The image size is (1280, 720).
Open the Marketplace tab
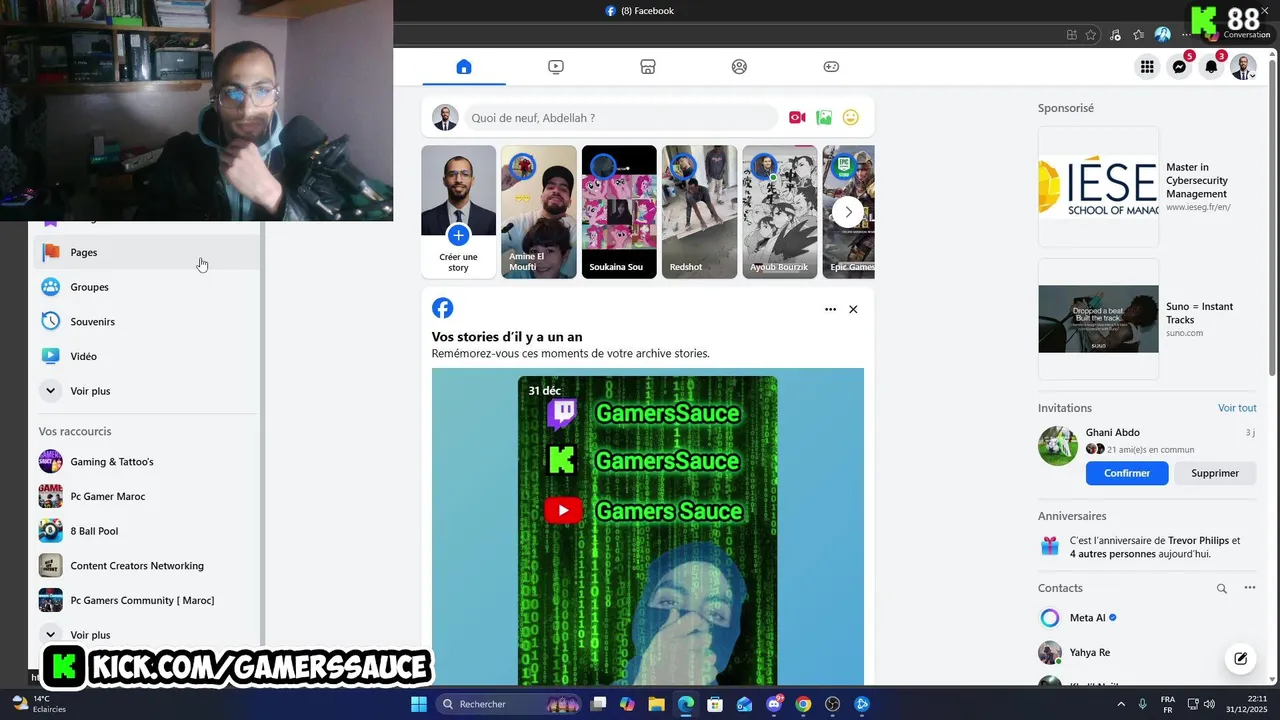point(648,67)
